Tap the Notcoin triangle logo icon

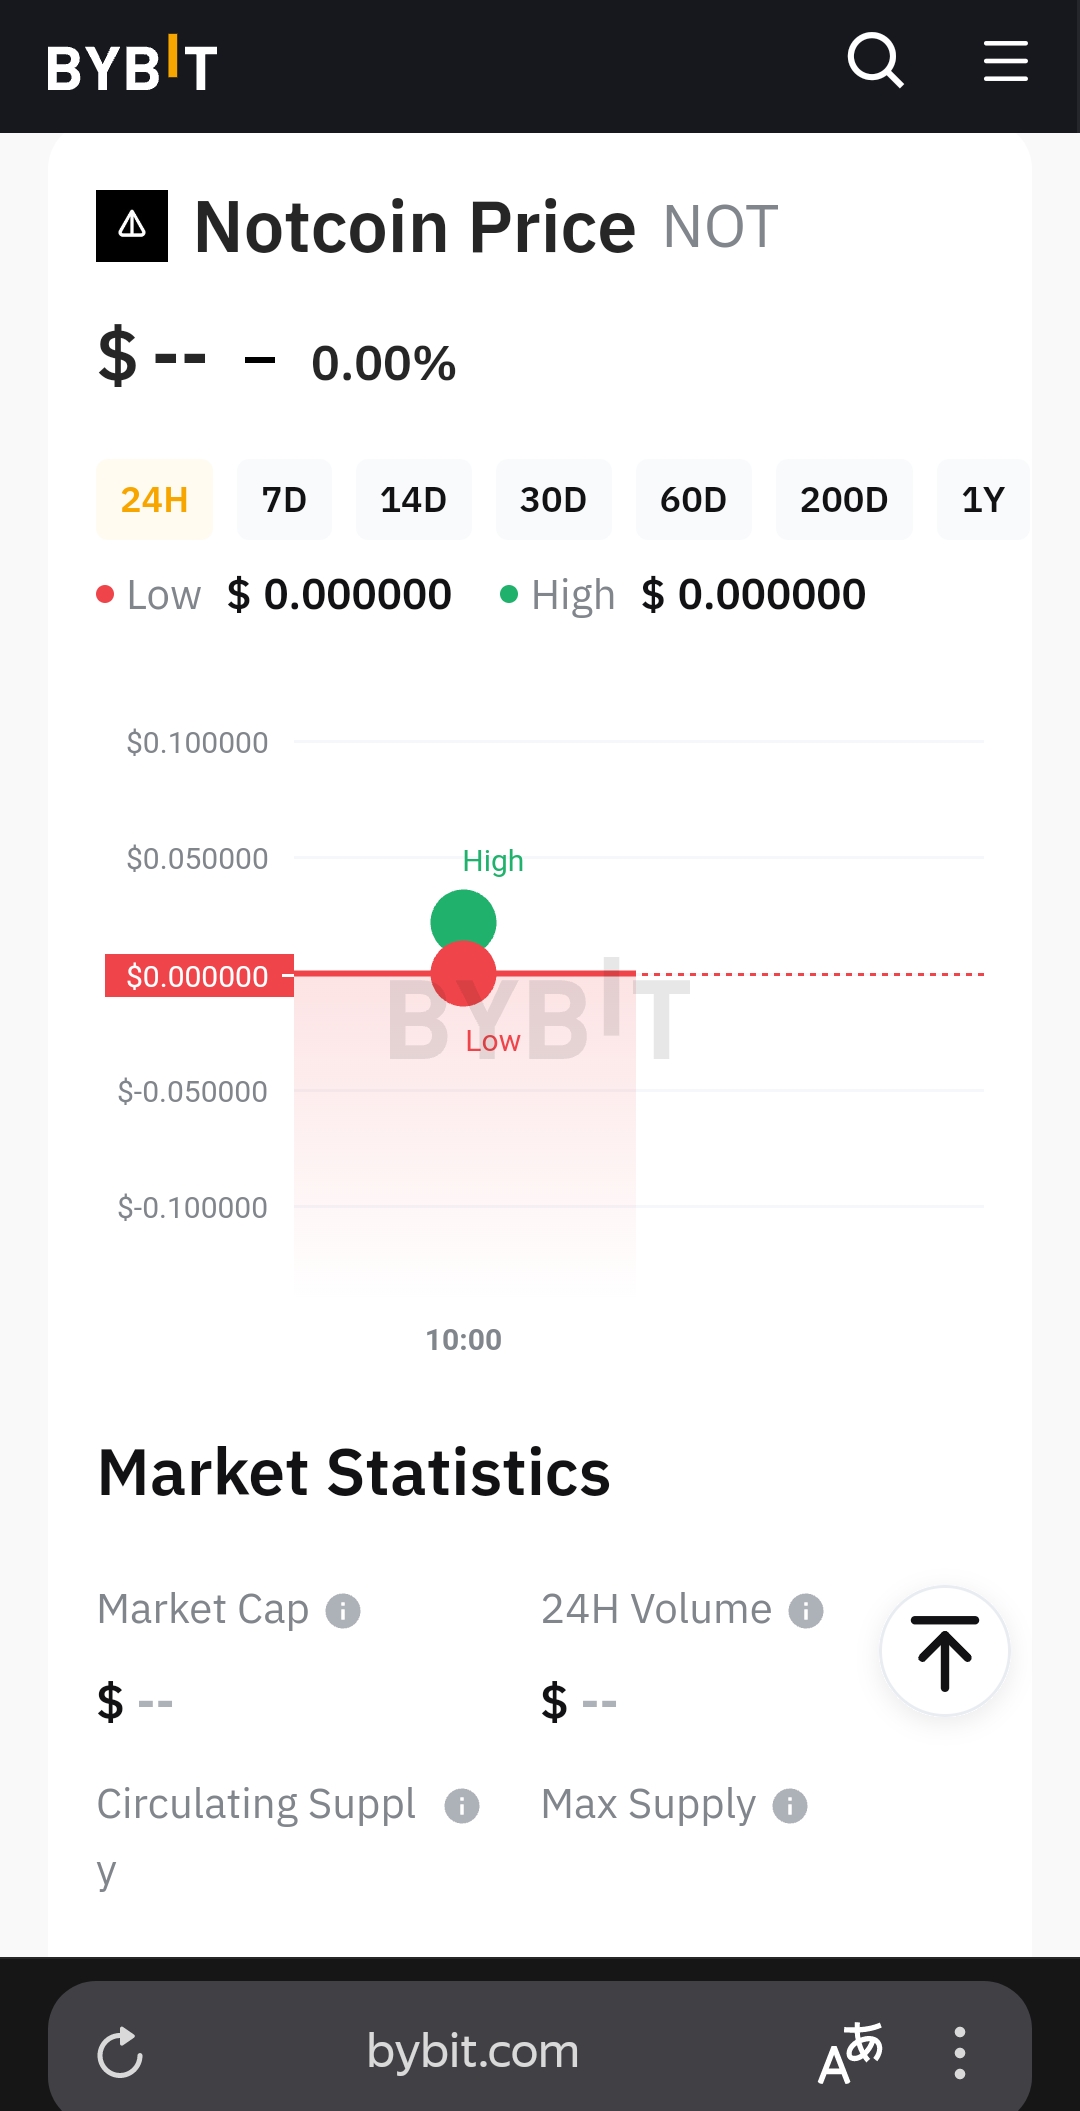(x=132, y=226)
